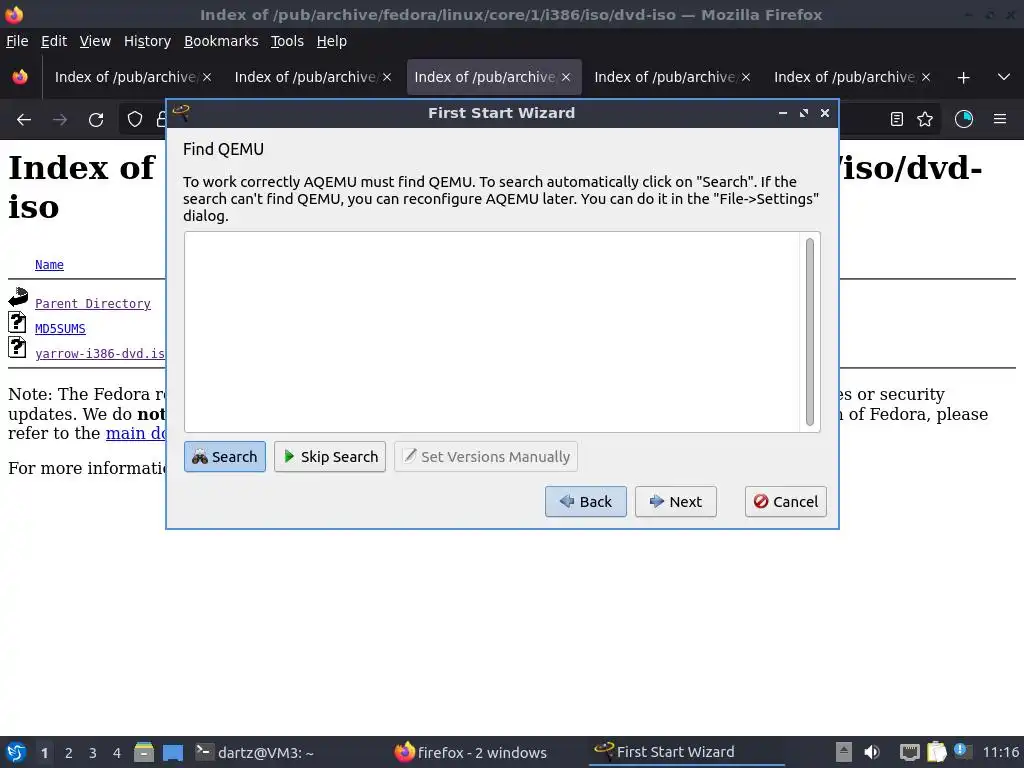Viewport: 1024px width, 768px height.
Task: Open the volume control in the system tray
Action: point(872,752)
